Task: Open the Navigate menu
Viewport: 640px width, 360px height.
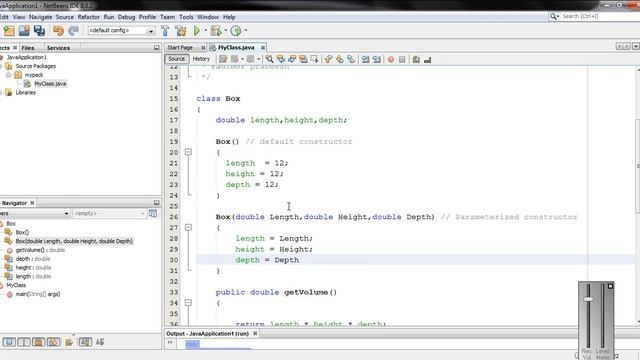Action: pyautogui.click(x=40, y=17)
